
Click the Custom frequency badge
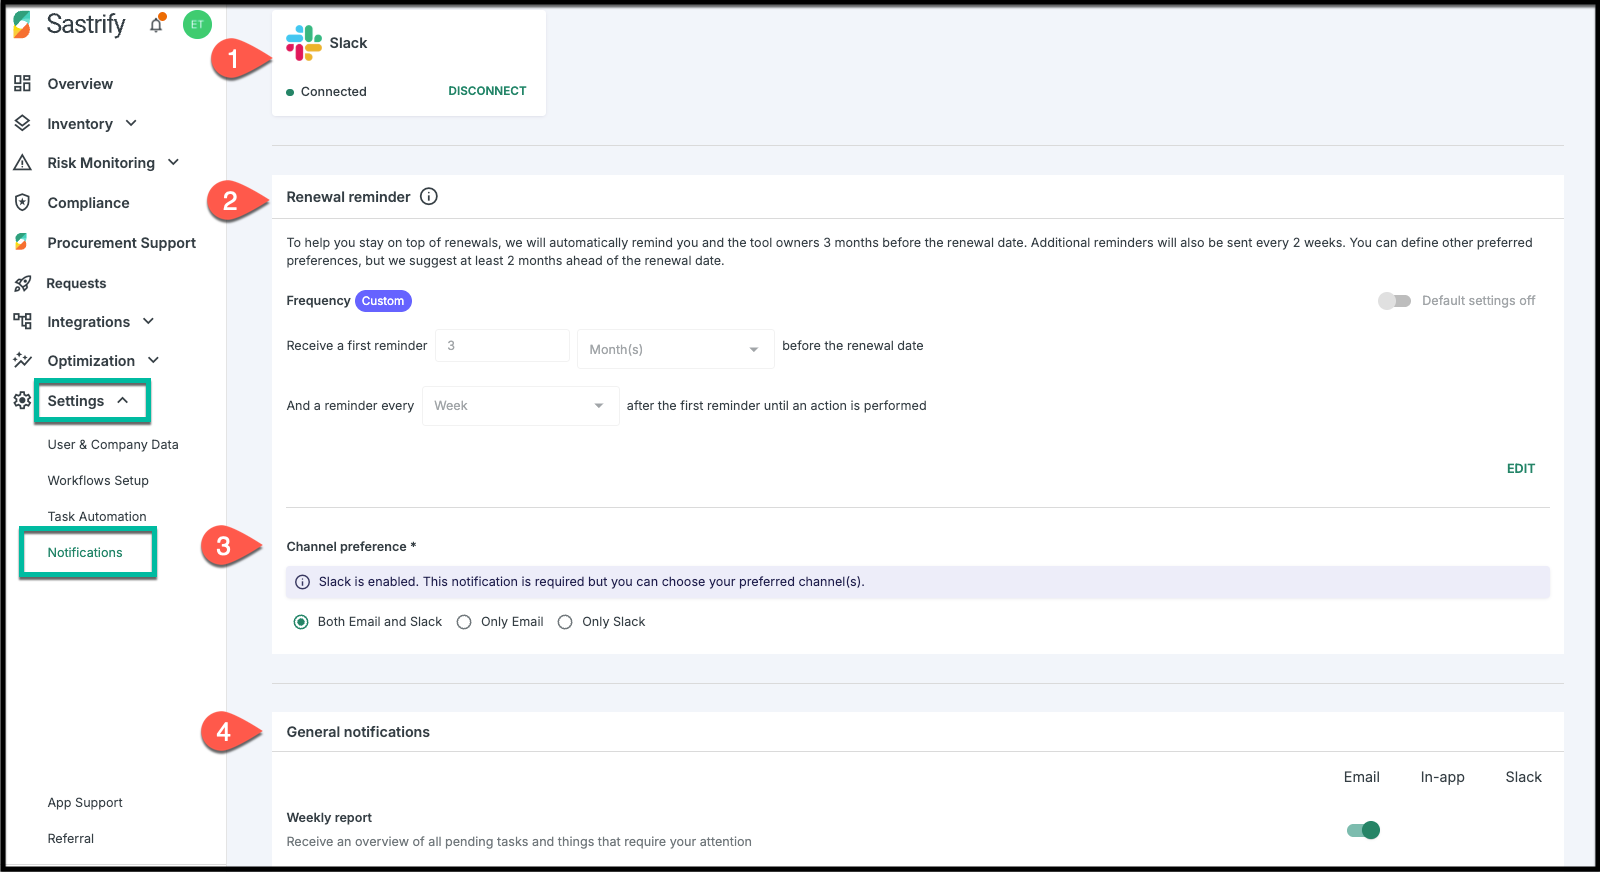pyautogui.click(x=383, y=301)
